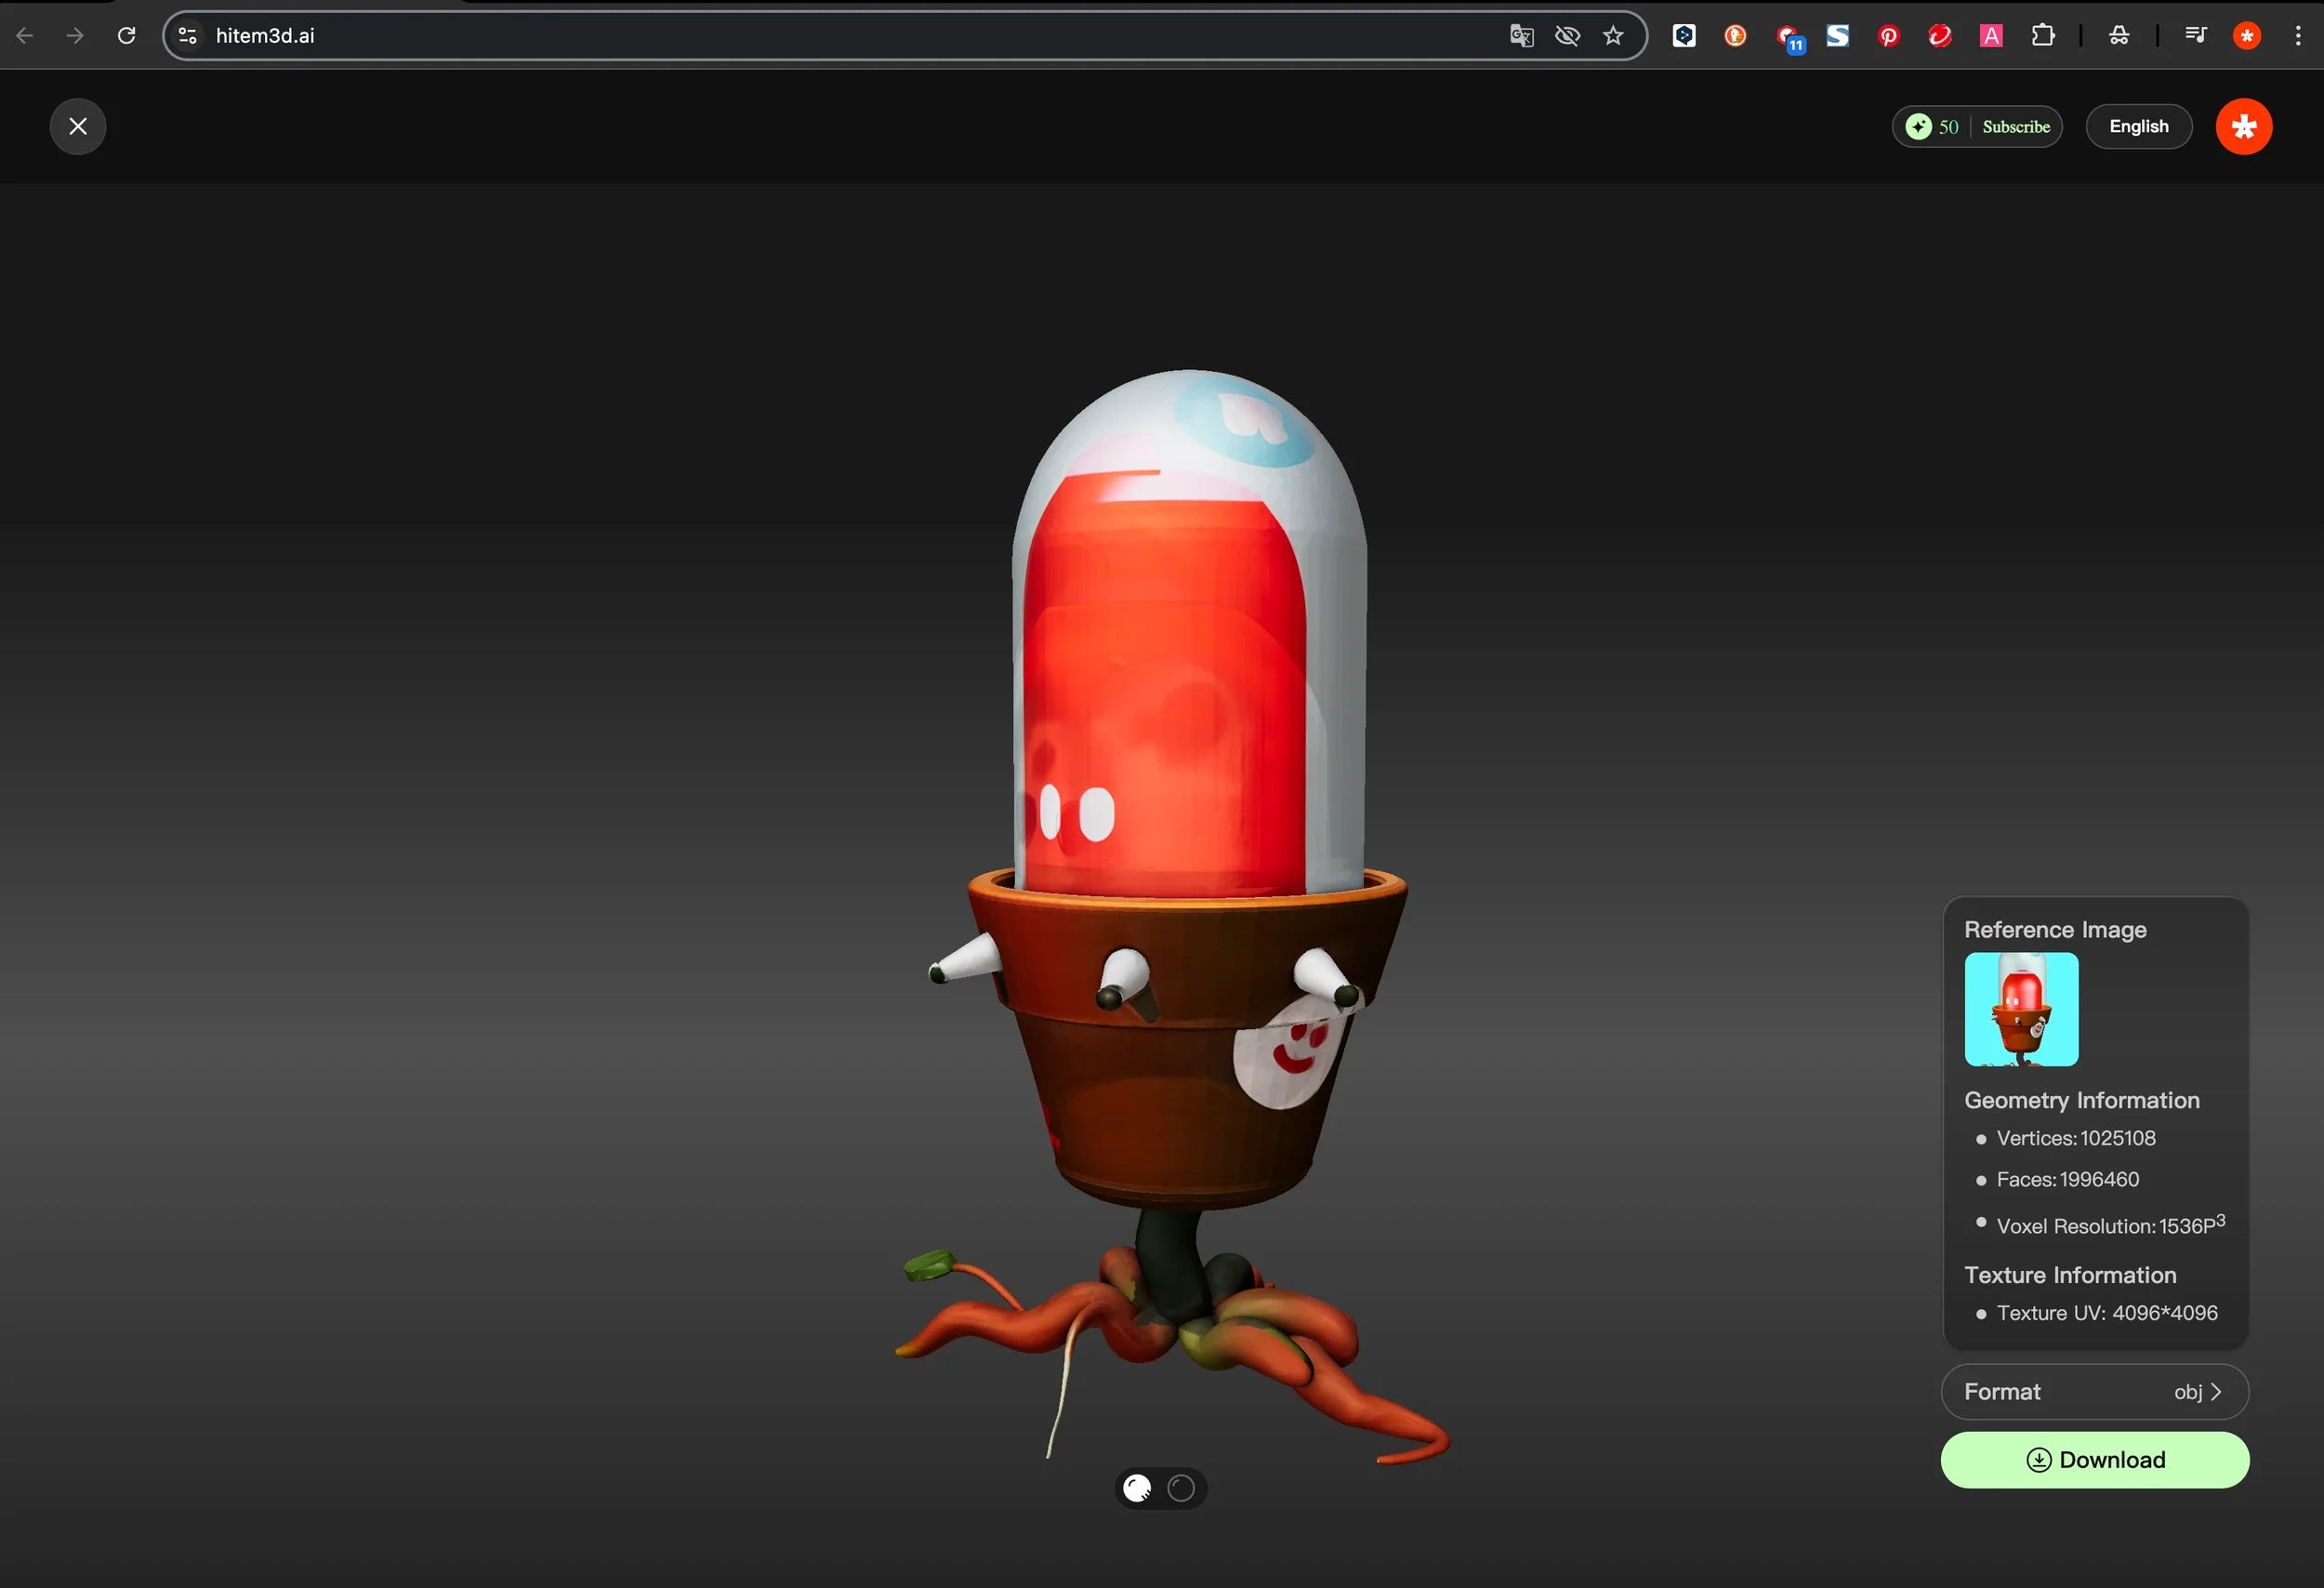Screen dimensions: 2324x1588
Task: Open the music playlist icon in toolbar
Action: pos(2196,35)
